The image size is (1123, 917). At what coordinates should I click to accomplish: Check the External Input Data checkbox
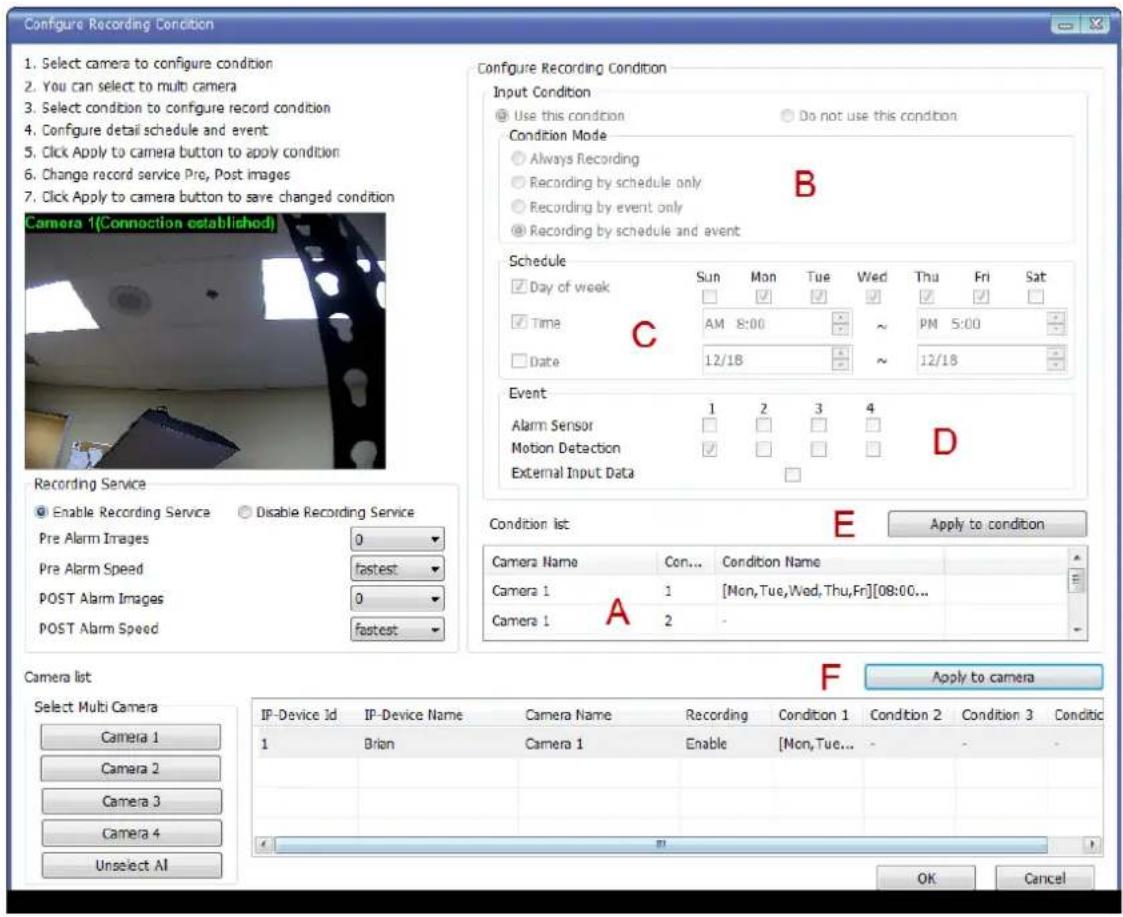pos(792,474)
